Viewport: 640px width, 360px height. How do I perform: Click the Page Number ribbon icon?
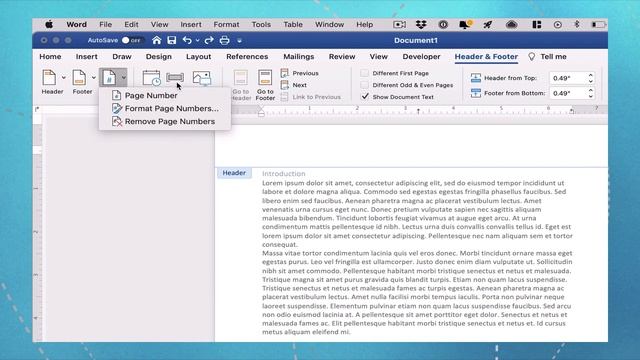coord(109,78)
